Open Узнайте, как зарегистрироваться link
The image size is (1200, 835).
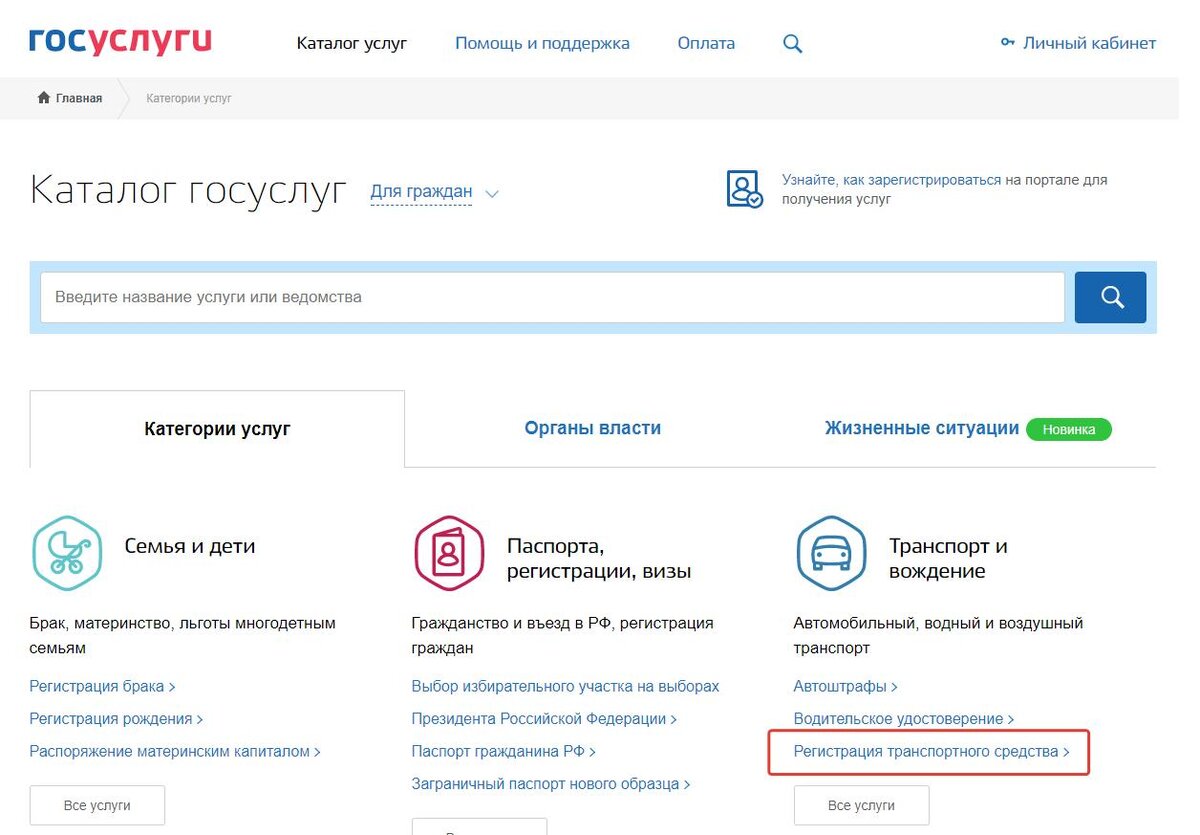click(891, 180)
